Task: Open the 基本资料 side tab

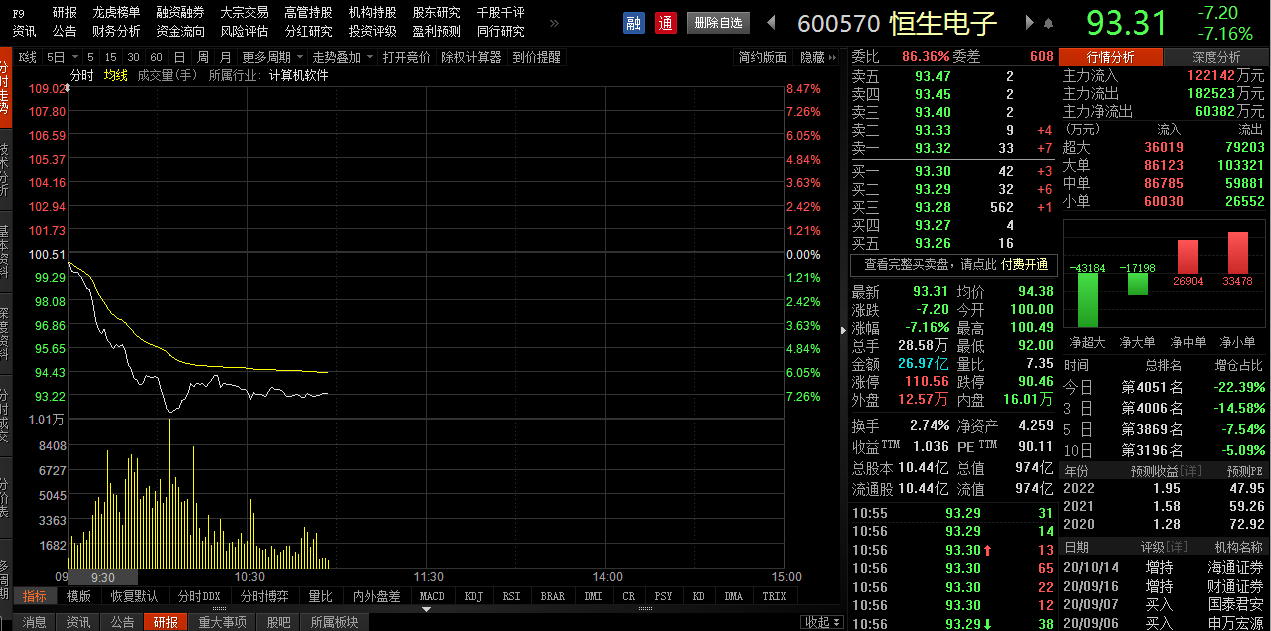Action: [x=6, y=250]
